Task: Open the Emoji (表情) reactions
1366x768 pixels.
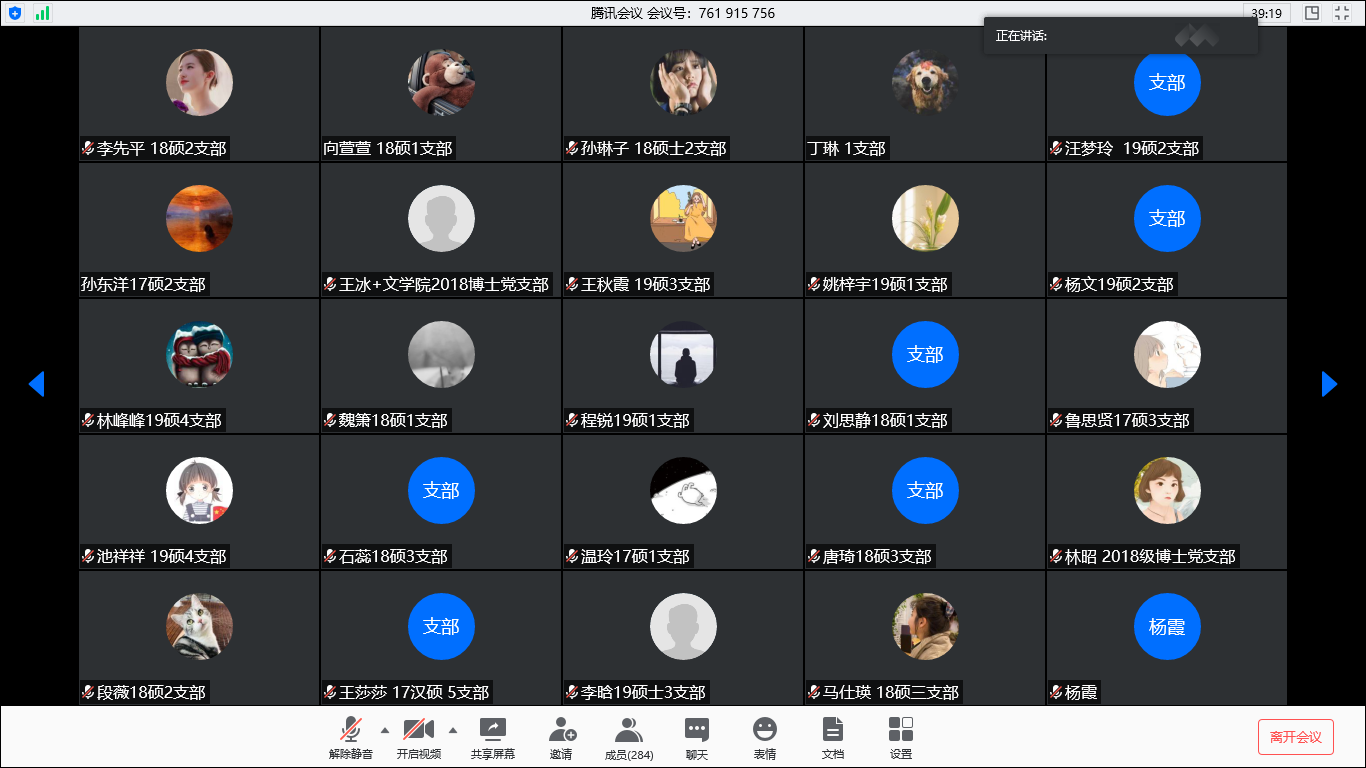Action: [765, 738]
